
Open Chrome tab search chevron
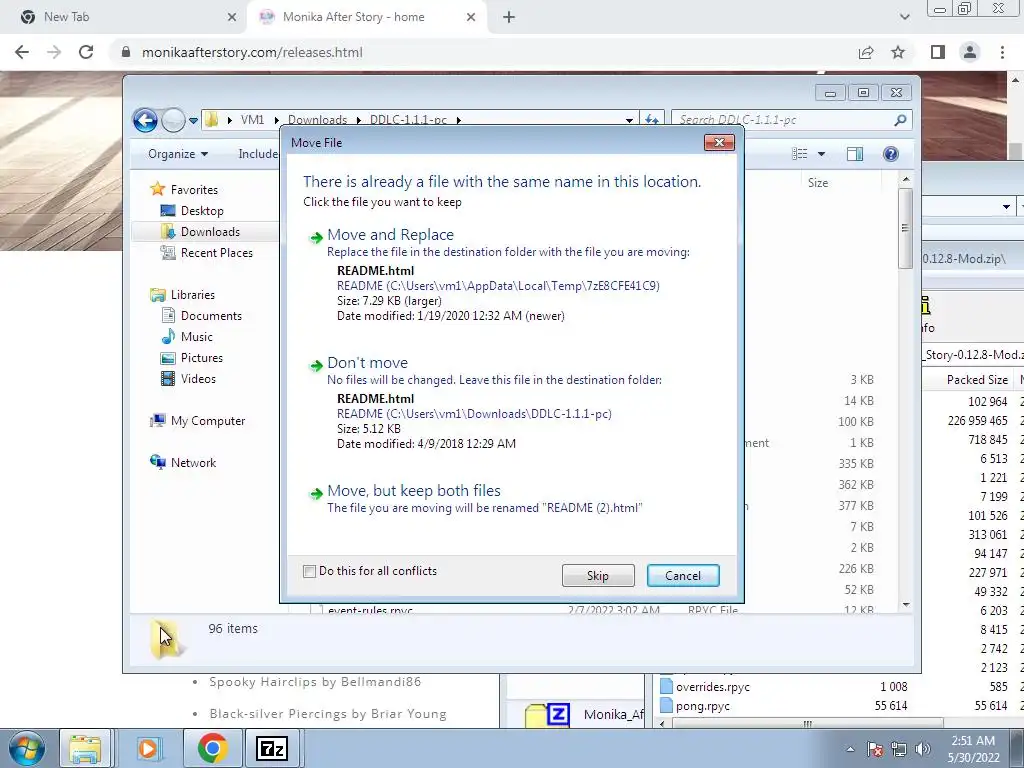coord(904,17)
